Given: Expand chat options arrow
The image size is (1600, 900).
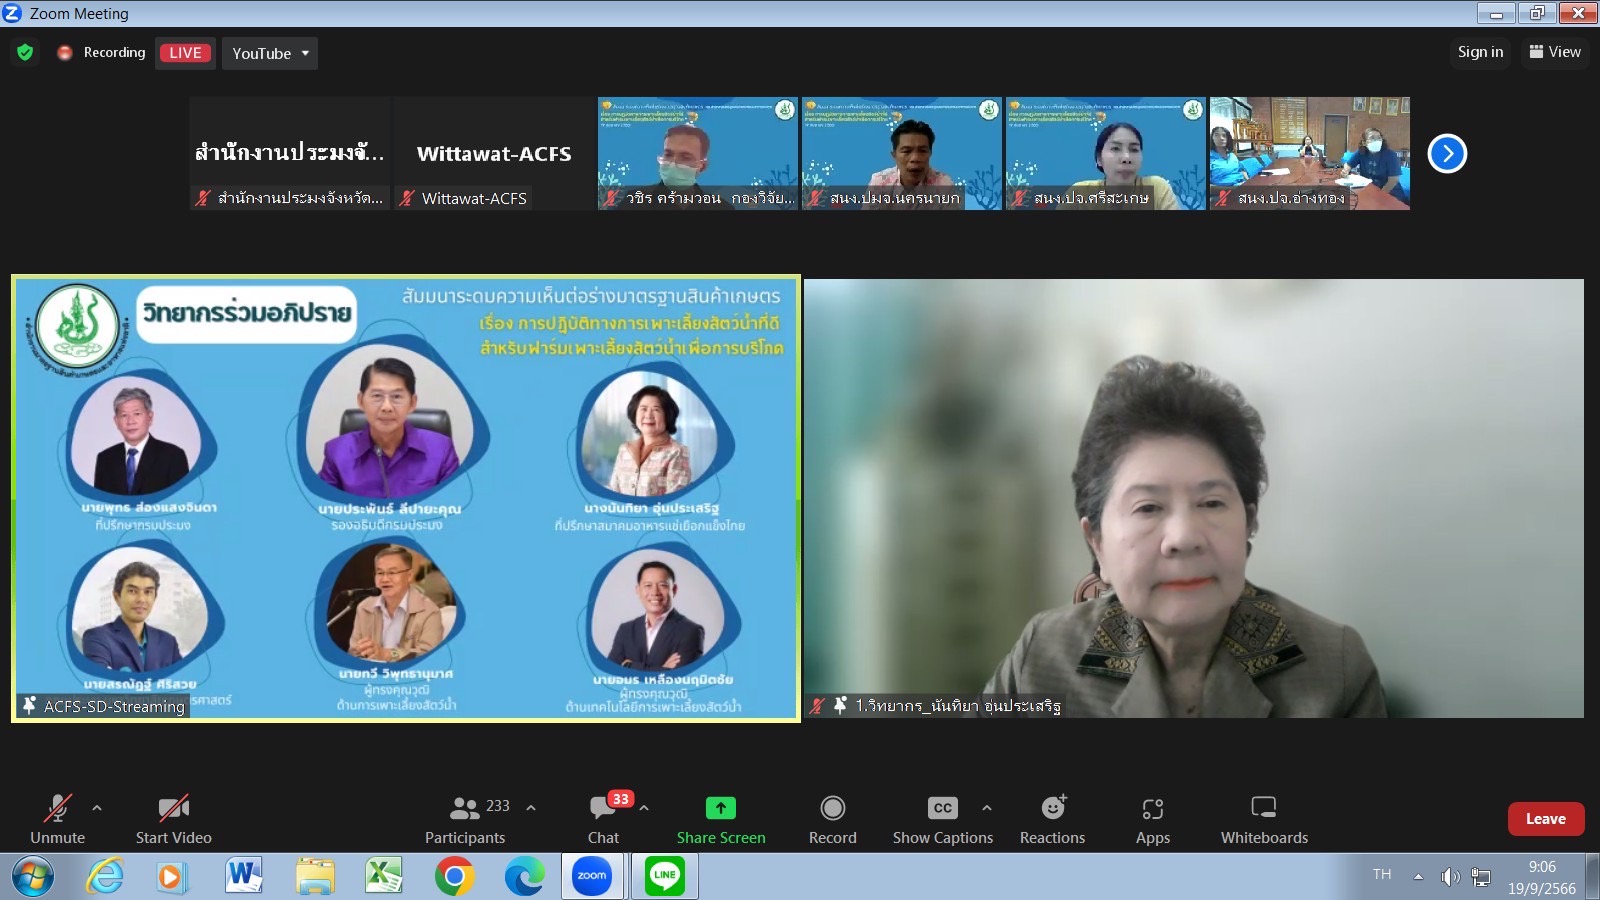Looking at the screenshot, I should pos(644,808).
